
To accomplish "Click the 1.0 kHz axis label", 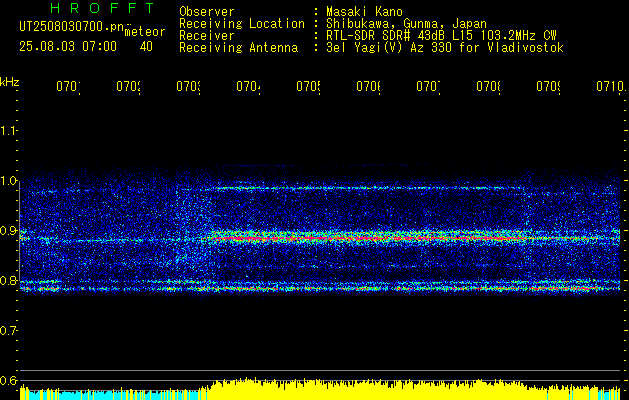I will pos(8,181).
